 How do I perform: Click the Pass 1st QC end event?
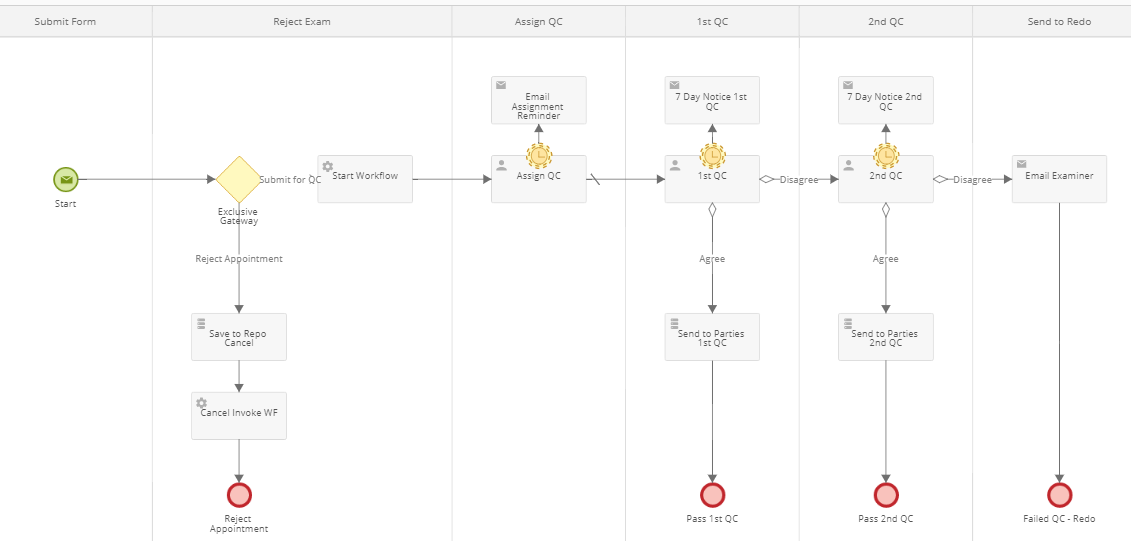click(x=712, y=496)
